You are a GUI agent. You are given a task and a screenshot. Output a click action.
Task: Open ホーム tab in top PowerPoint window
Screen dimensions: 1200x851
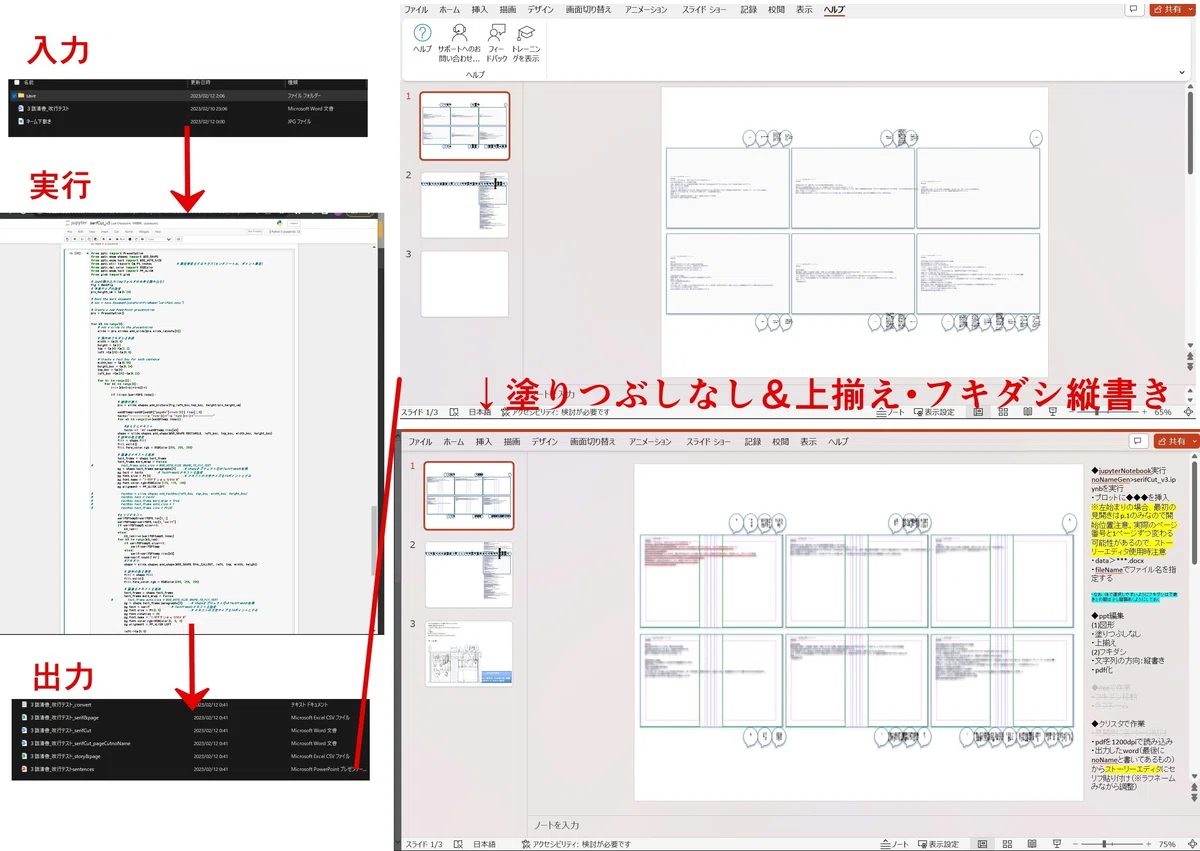pos(451,9)
